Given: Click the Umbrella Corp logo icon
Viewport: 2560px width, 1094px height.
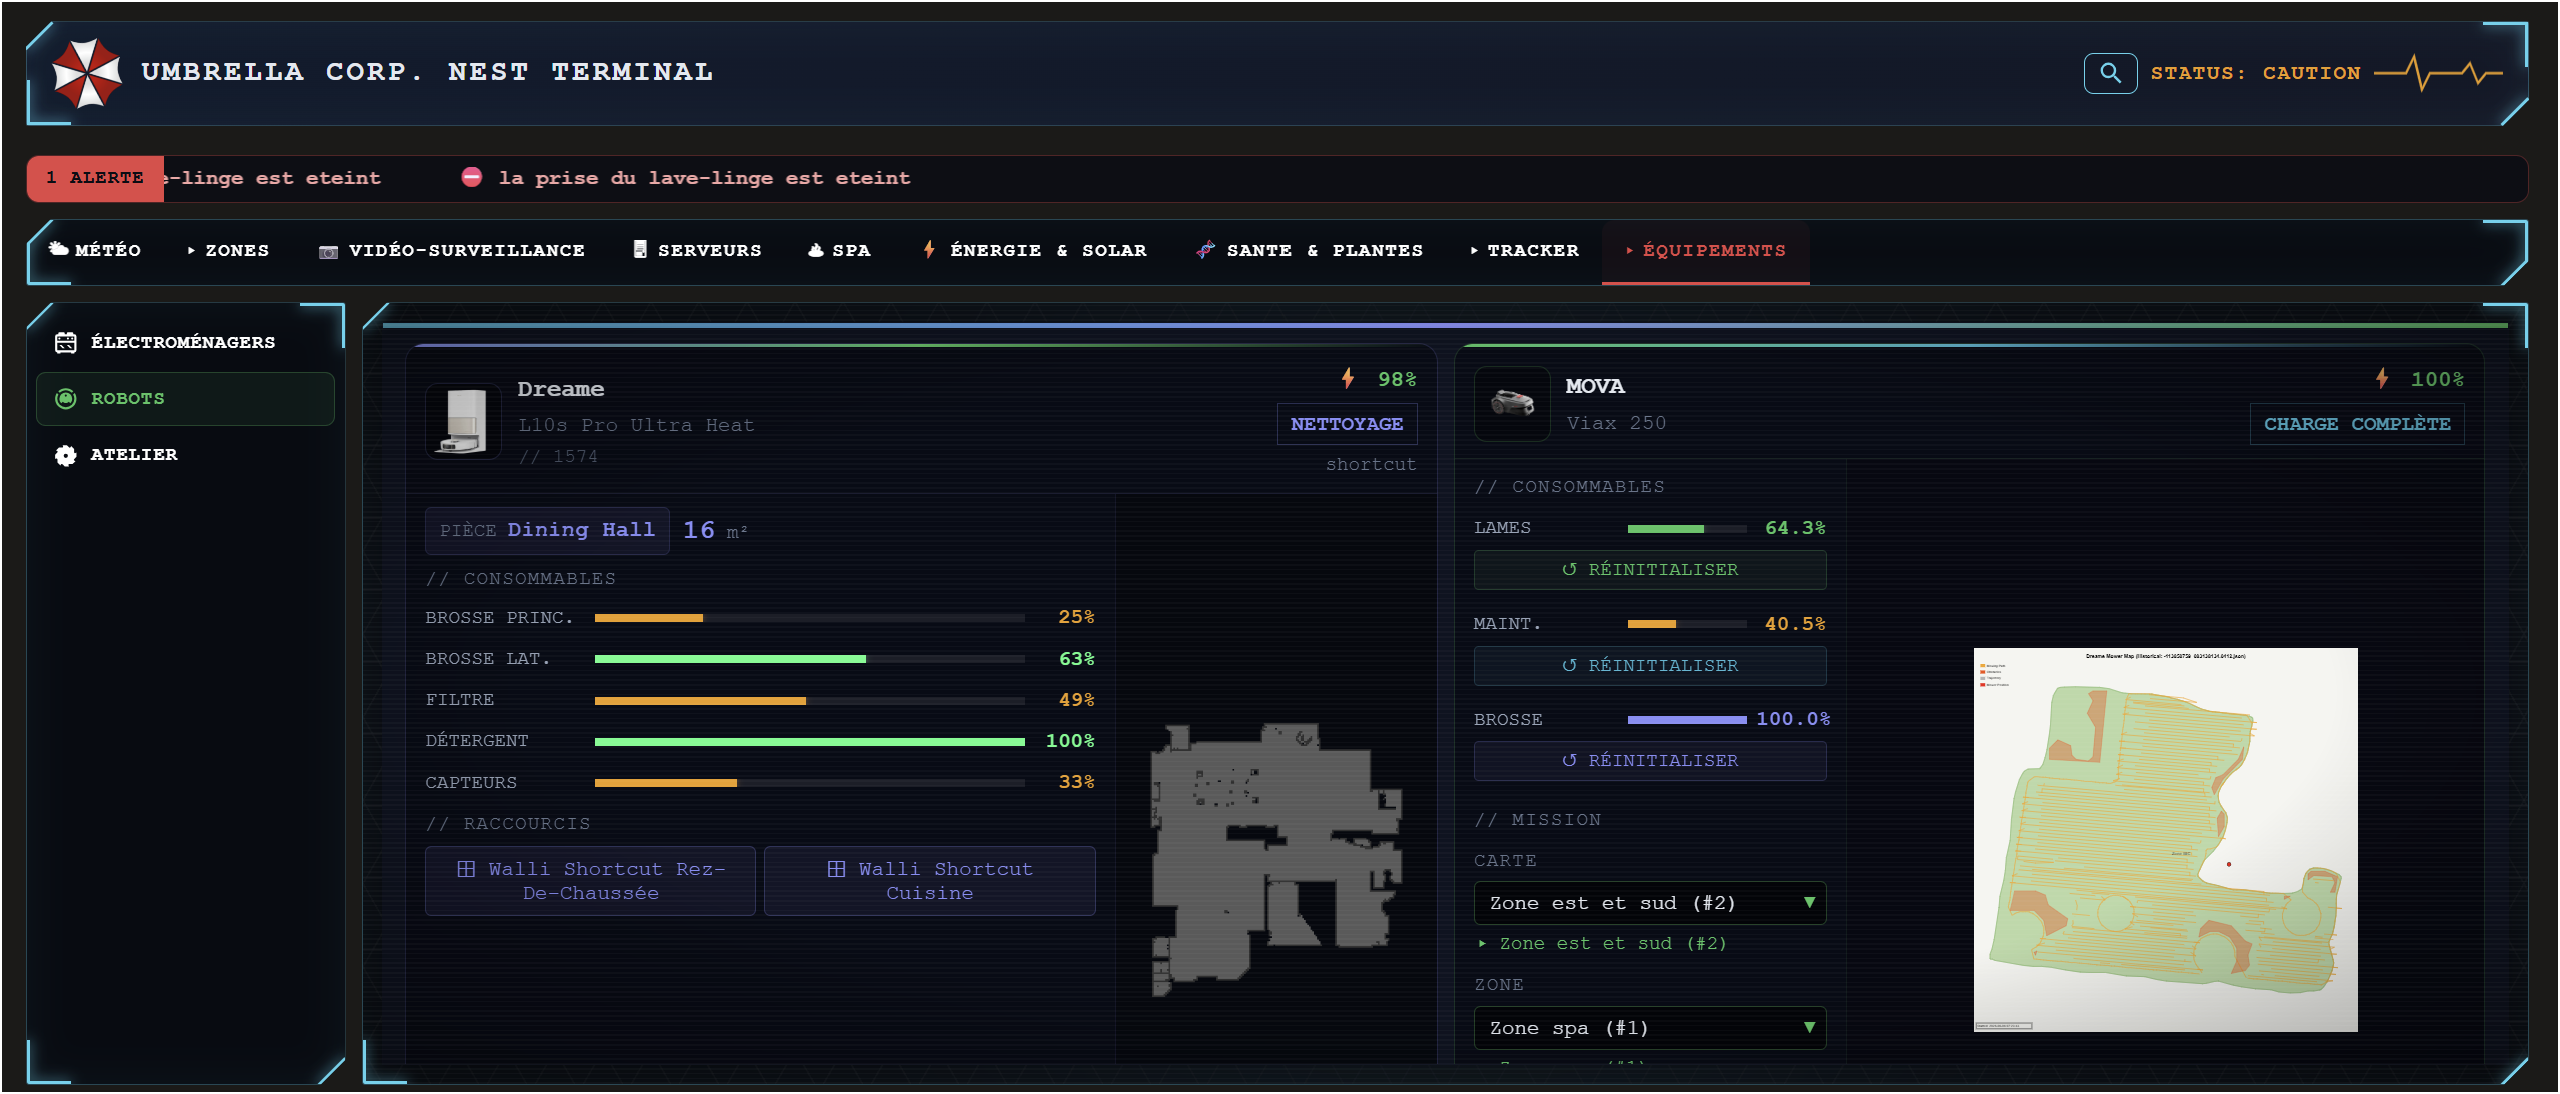Looking at the screenshot, I should click(x=87, y=73).
